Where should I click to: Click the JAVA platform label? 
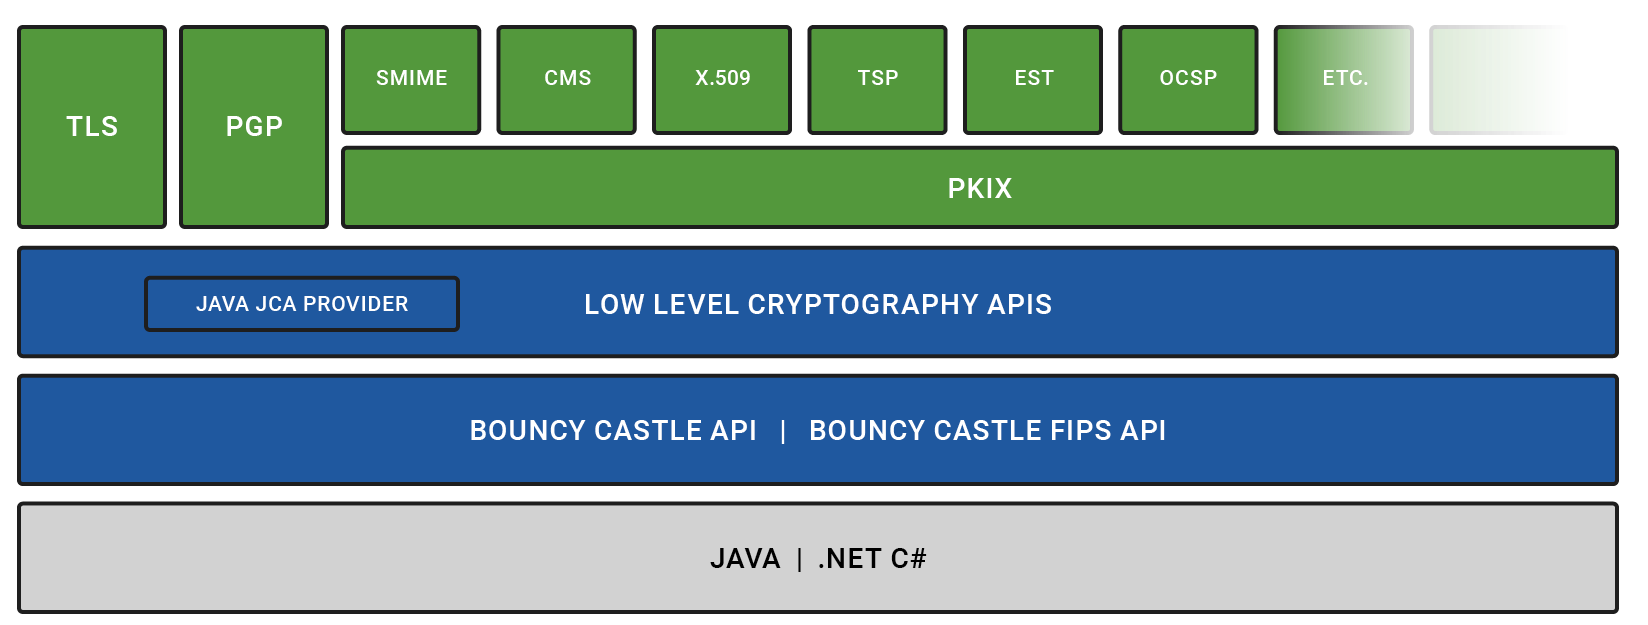(745, 558)
